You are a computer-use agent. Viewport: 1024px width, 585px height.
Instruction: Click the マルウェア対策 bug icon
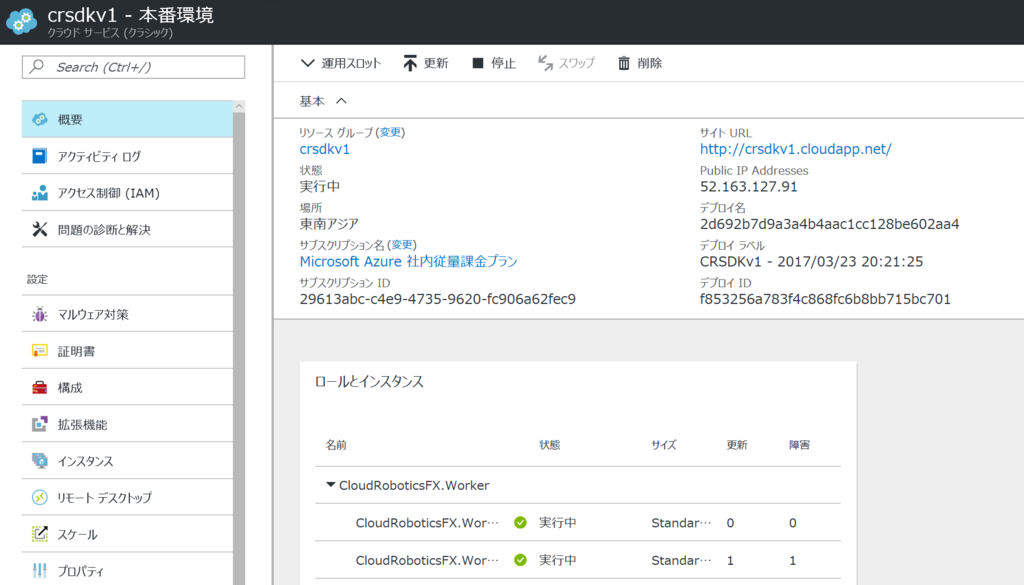[x=39, y=314]
